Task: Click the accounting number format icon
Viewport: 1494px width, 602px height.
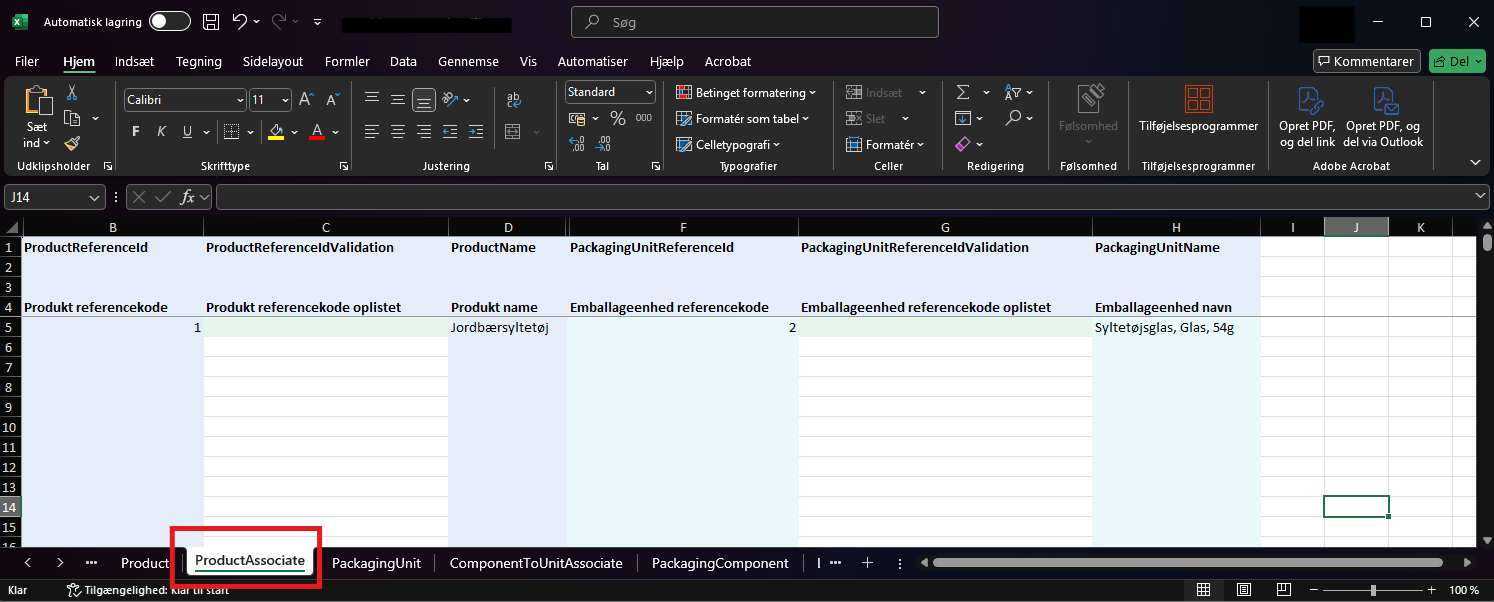Action: click(x=576, y=118)
